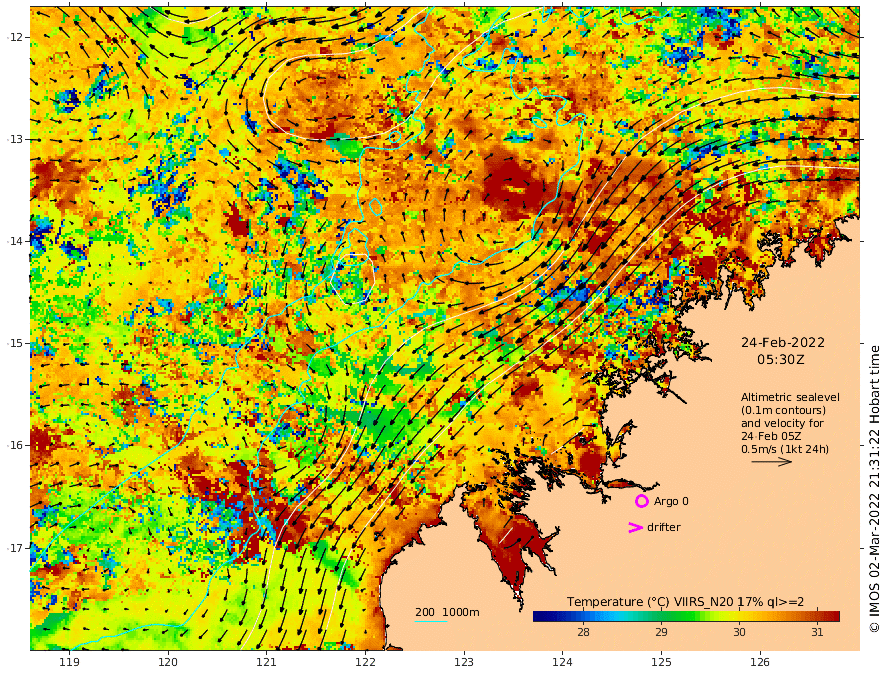Click the 30 value on the colorbar
The width and height of the screenshot is (880, 680).
point(739,632)
